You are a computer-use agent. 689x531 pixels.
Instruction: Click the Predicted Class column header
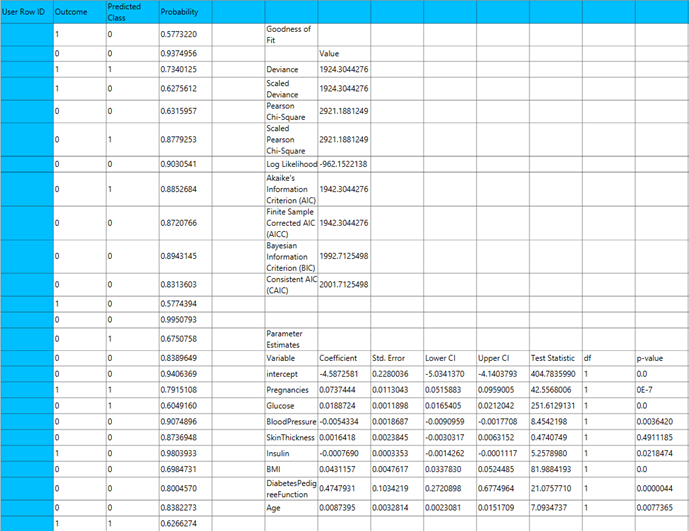point(132,12)
